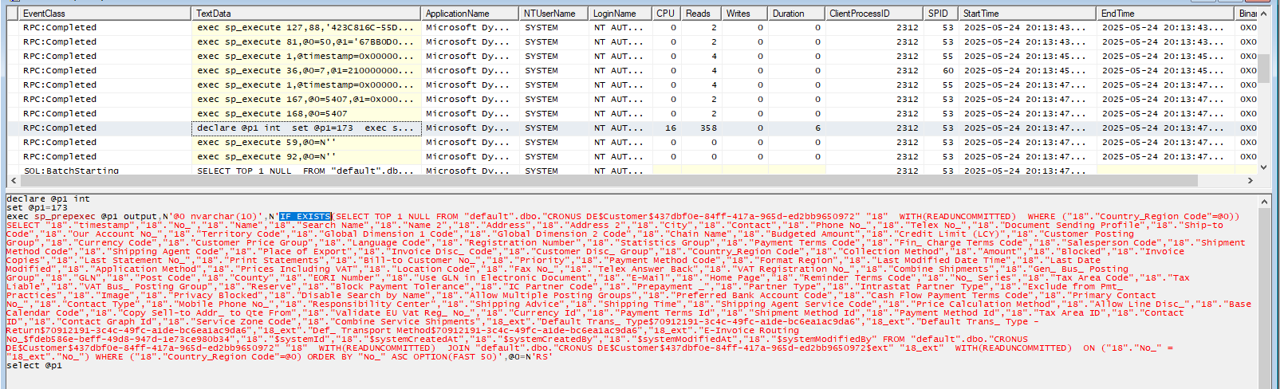Click the 'SELECT TOP 1 NULL FROM' batch cell
1280x389 pixels.
point(306,171)
